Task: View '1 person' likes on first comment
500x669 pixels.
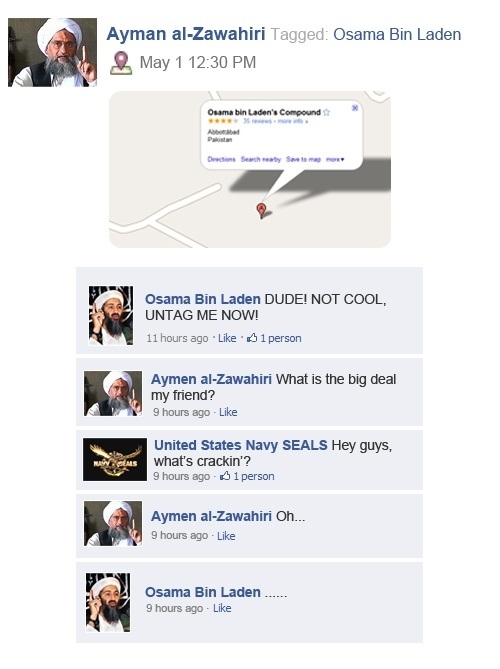Action: tap(281, 338)
